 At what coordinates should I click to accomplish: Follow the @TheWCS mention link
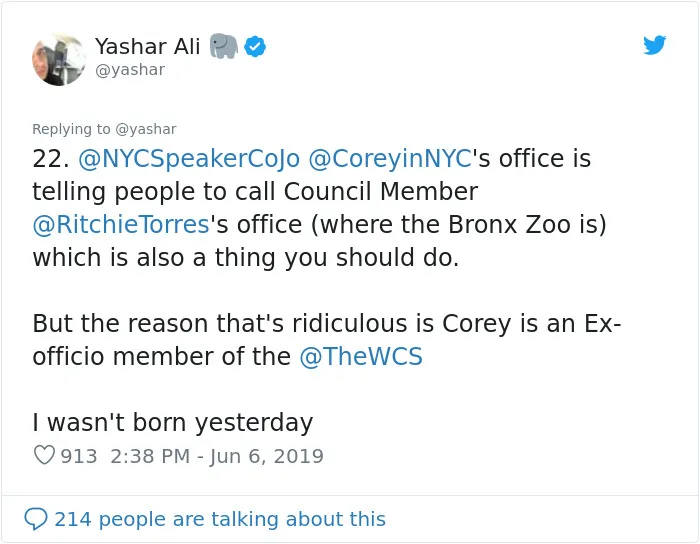[x=361, y=357]
